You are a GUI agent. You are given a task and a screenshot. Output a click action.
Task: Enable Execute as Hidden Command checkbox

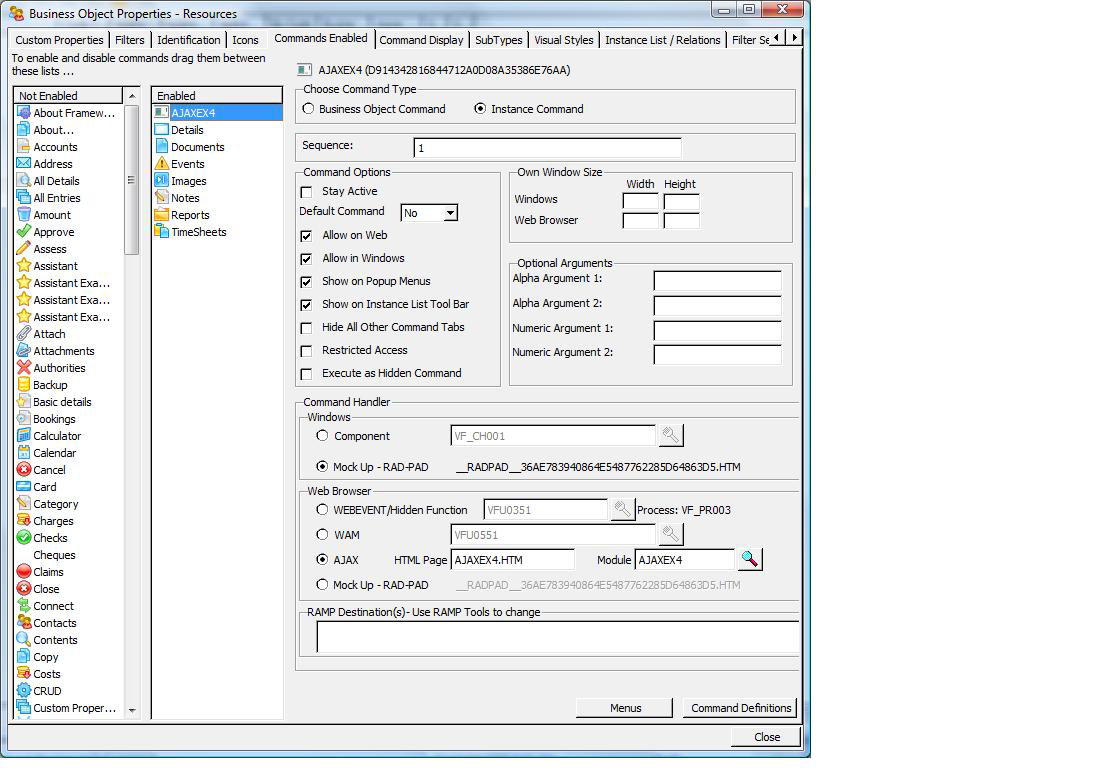[x=306, y=374]
